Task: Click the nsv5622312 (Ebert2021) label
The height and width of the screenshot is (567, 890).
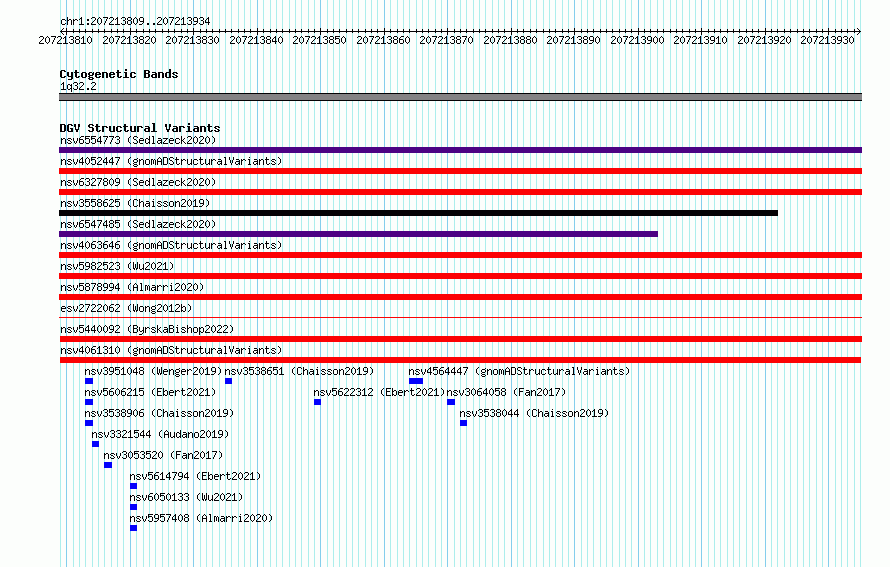Action: [x=379, y=392]
